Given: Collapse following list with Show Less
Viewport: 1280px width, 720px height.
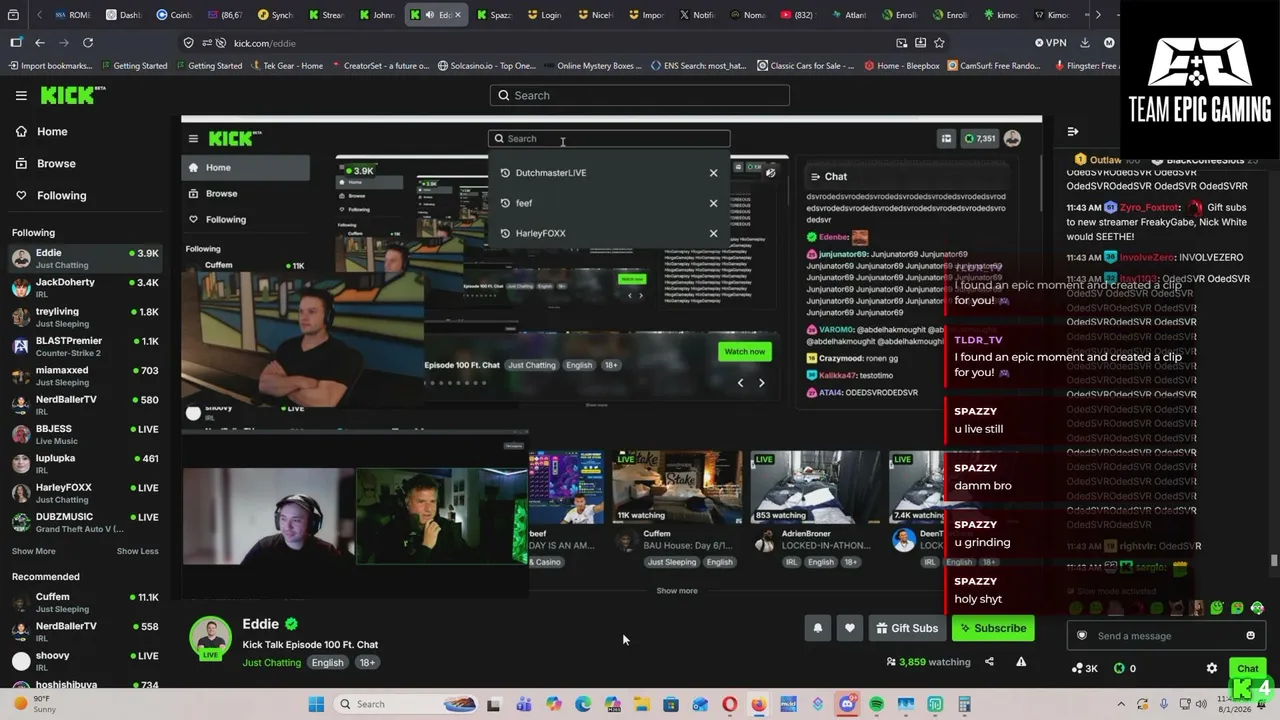Looking at the screenshot, I should (137, 551).
